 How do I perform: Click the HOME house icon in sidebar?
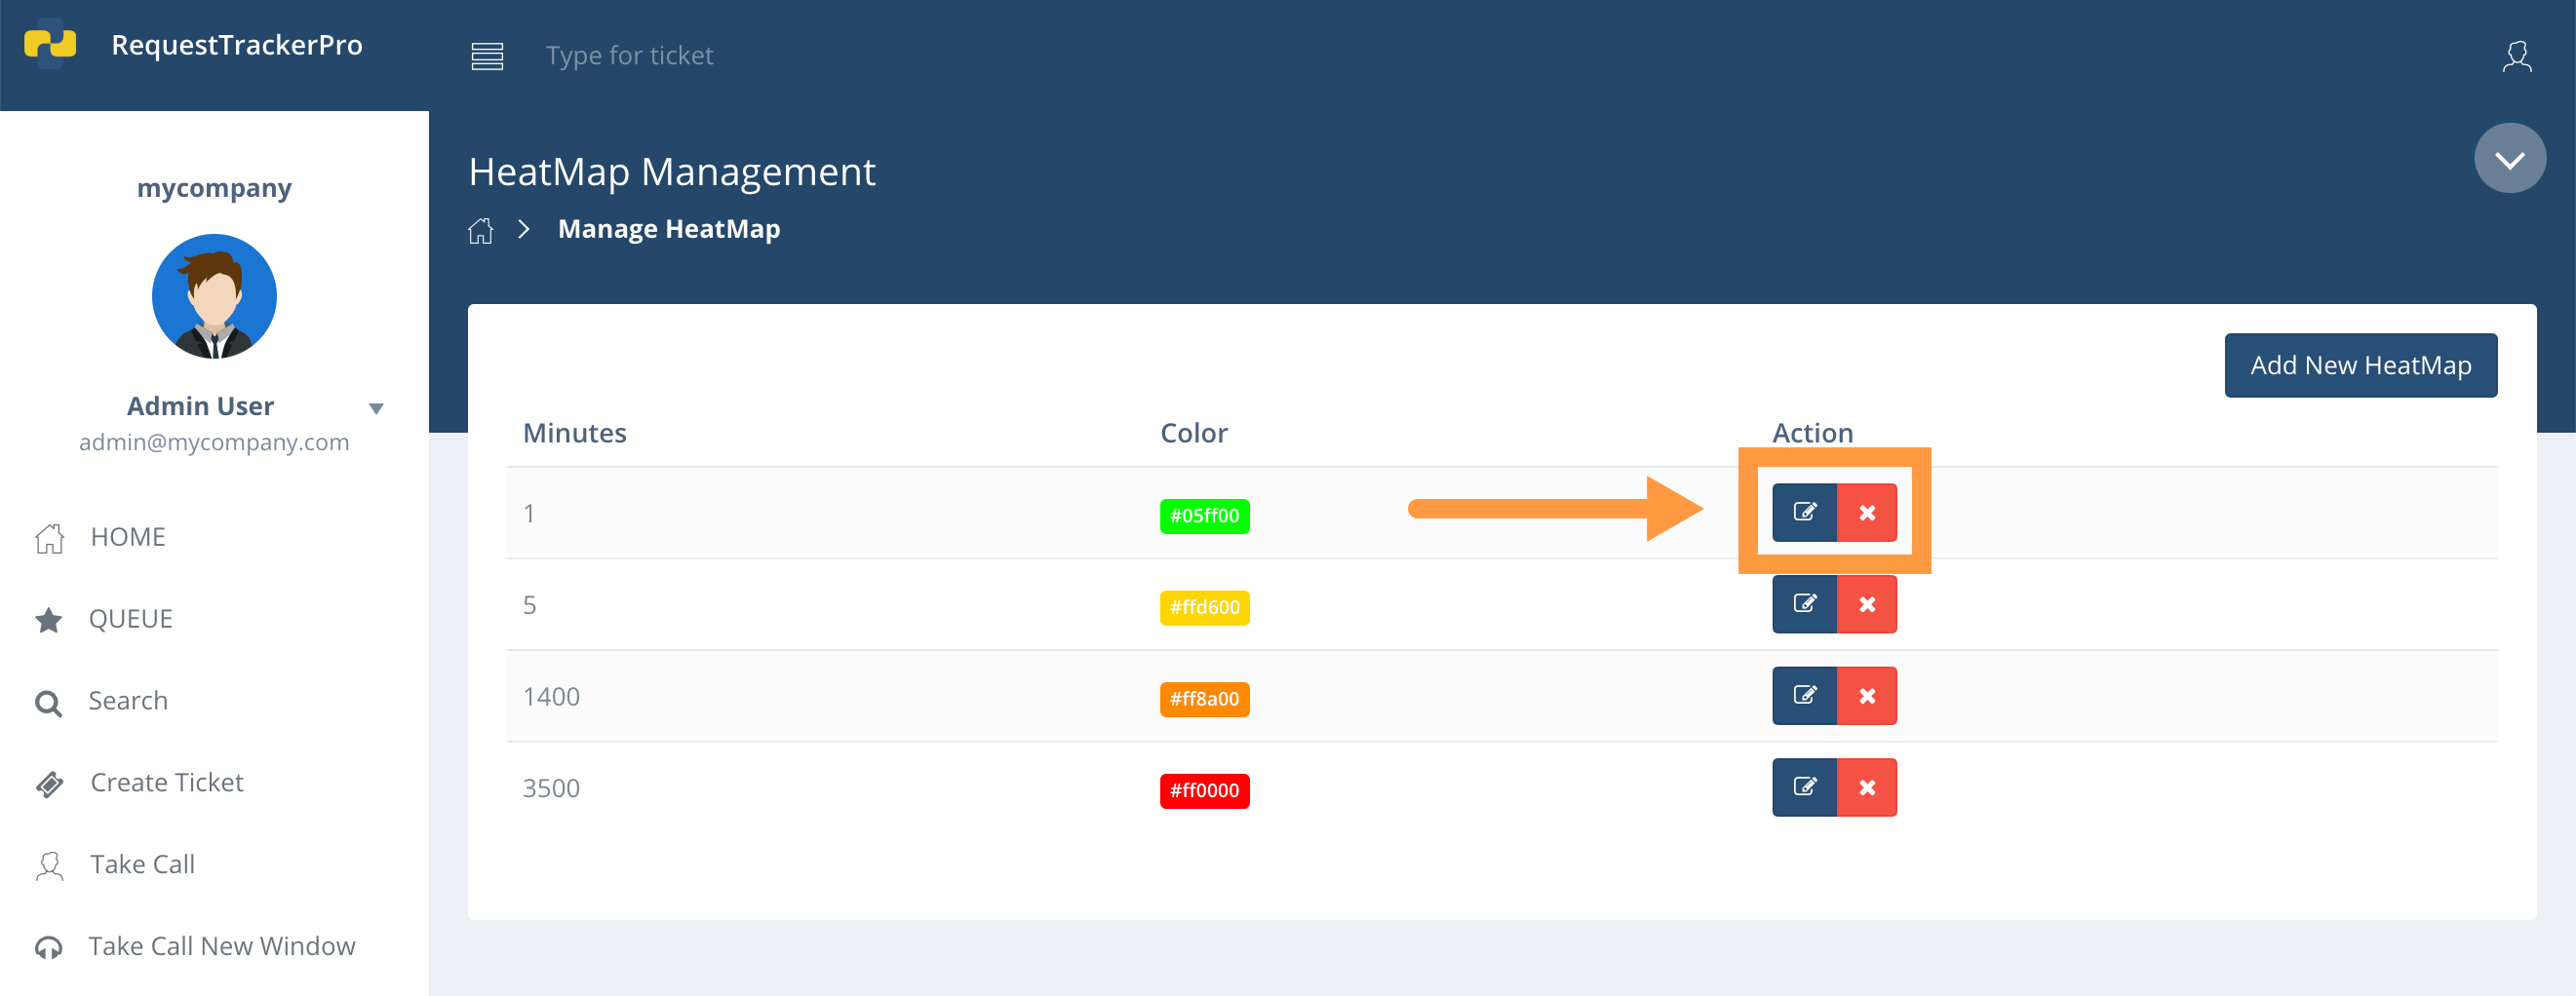coord(50,538)
